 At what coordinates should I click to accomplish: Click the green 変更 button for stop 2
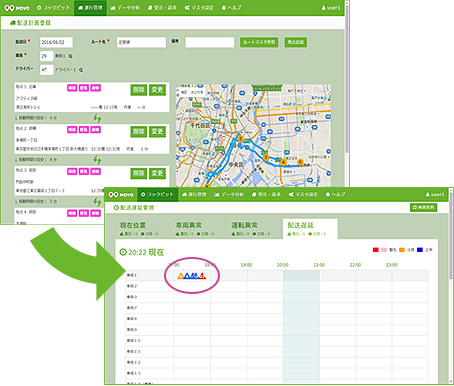click(157, 132)
